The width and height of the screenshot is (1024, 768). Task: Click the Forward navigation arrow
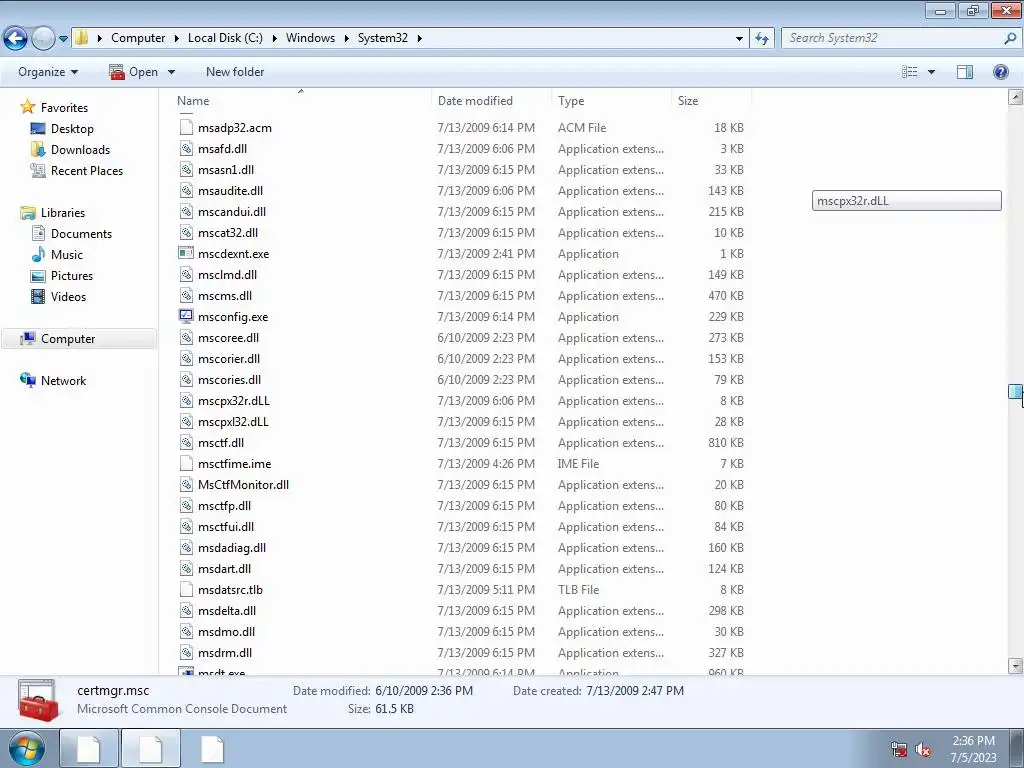pyautogui.click(x=43, y=38)
